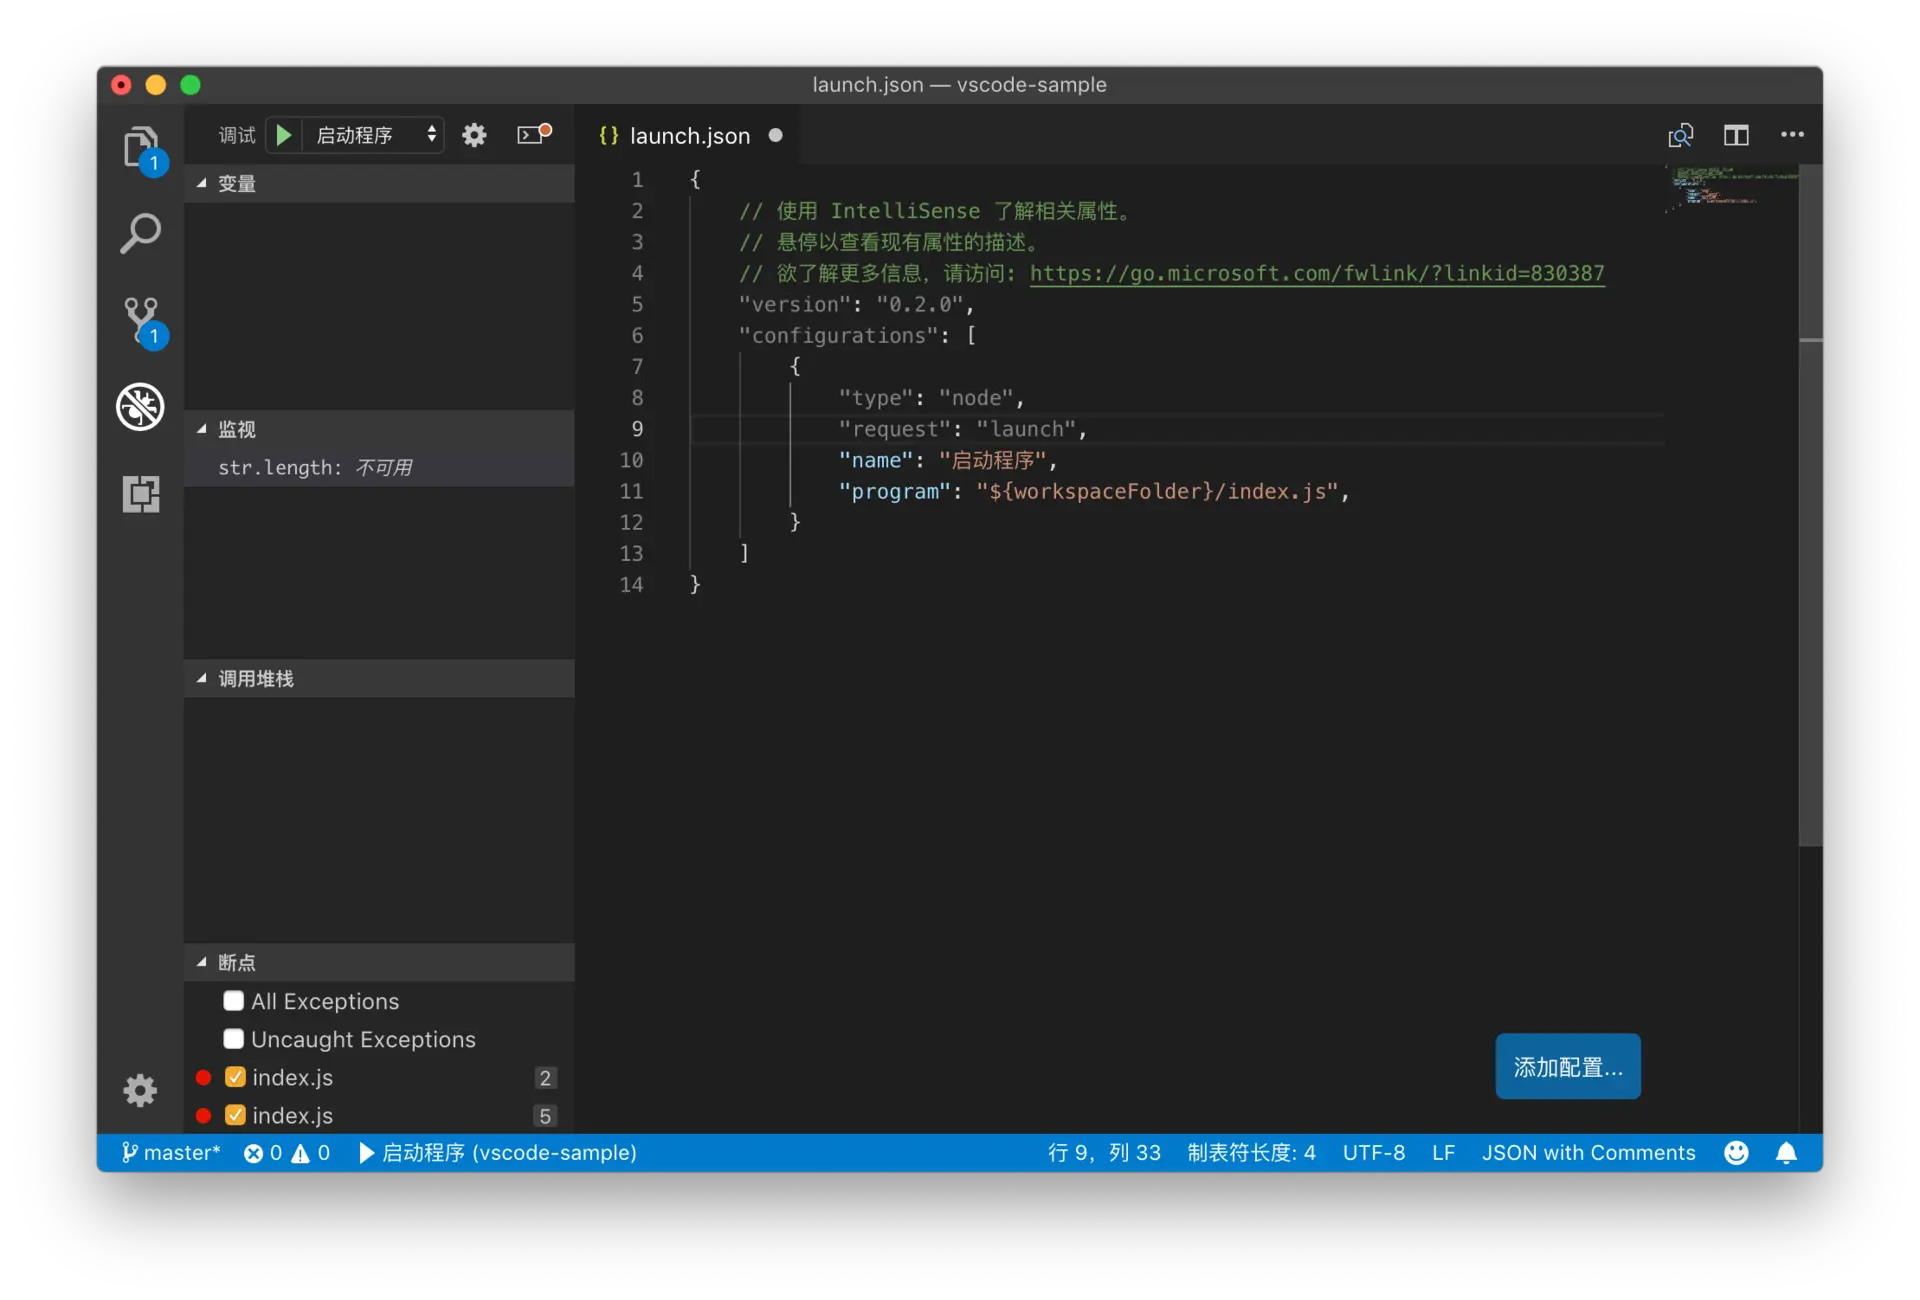Click the green start debugging arrow
Viewport: 1920px width, 1300px height.
(284, 135)
